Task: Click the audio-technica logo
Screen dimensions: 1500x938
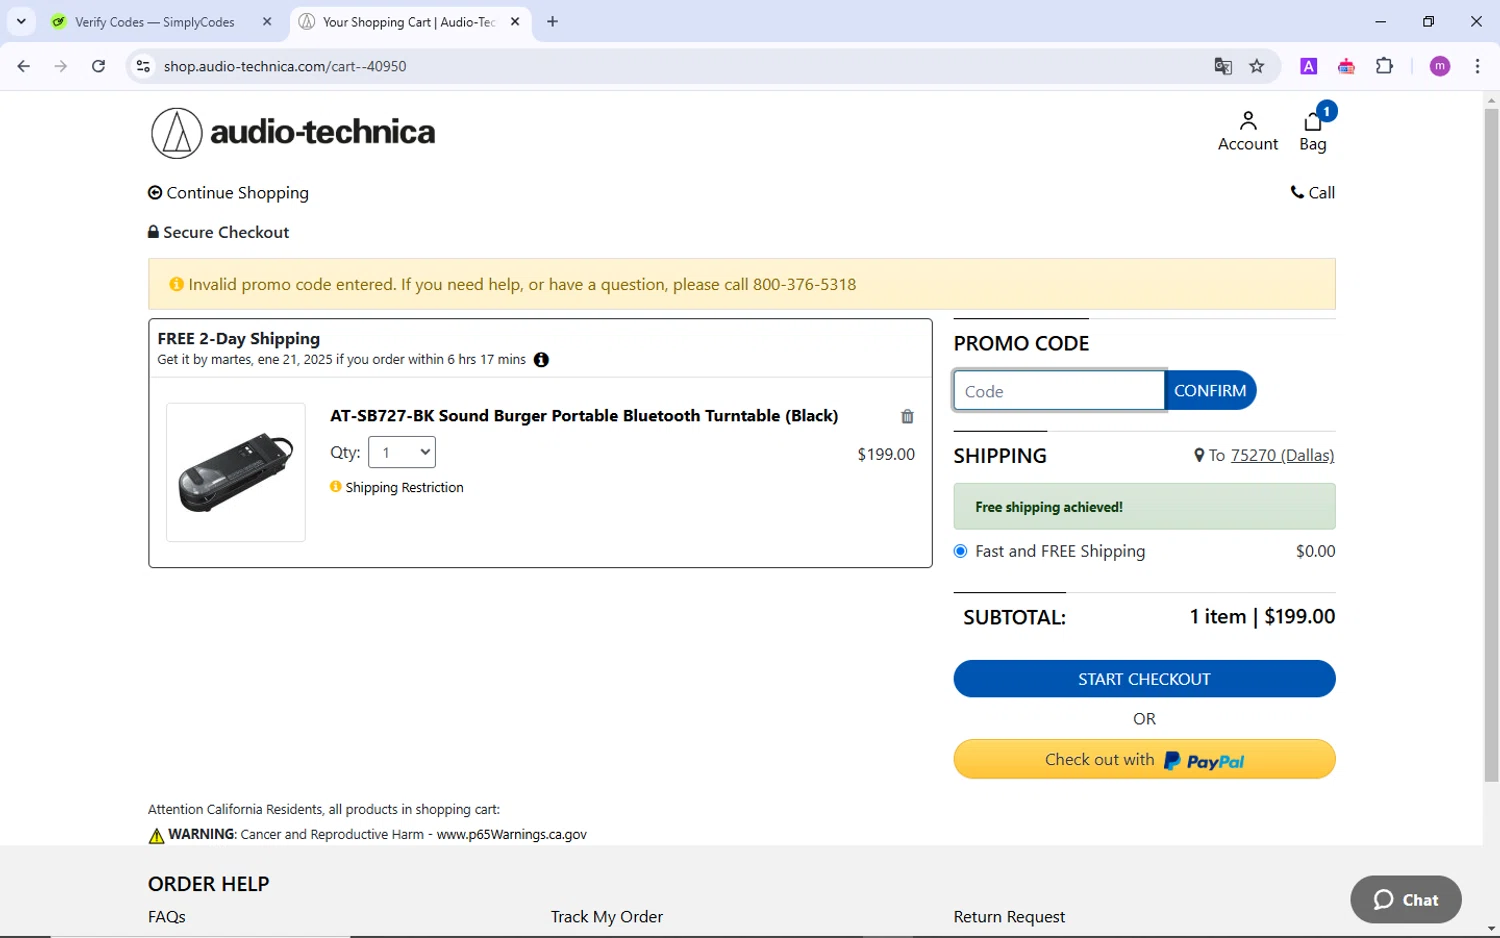Action: coord(293,133)
